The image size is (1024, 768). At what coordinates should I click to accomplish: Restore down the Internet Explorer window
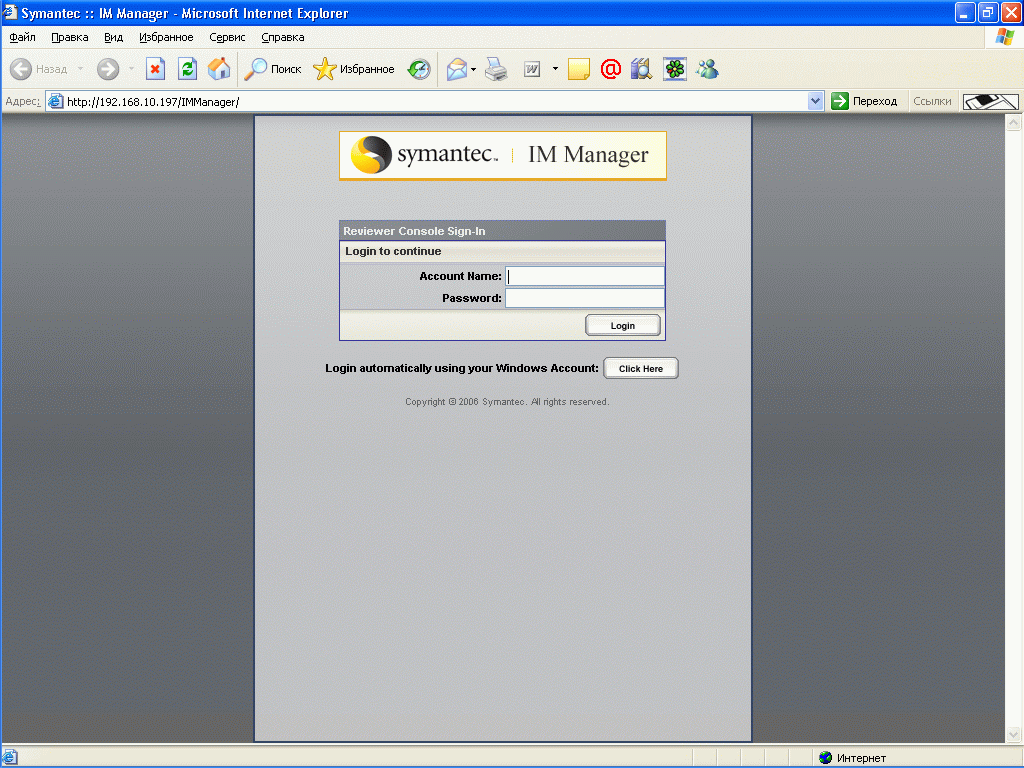pyautogui.click(x=988, y=12)
